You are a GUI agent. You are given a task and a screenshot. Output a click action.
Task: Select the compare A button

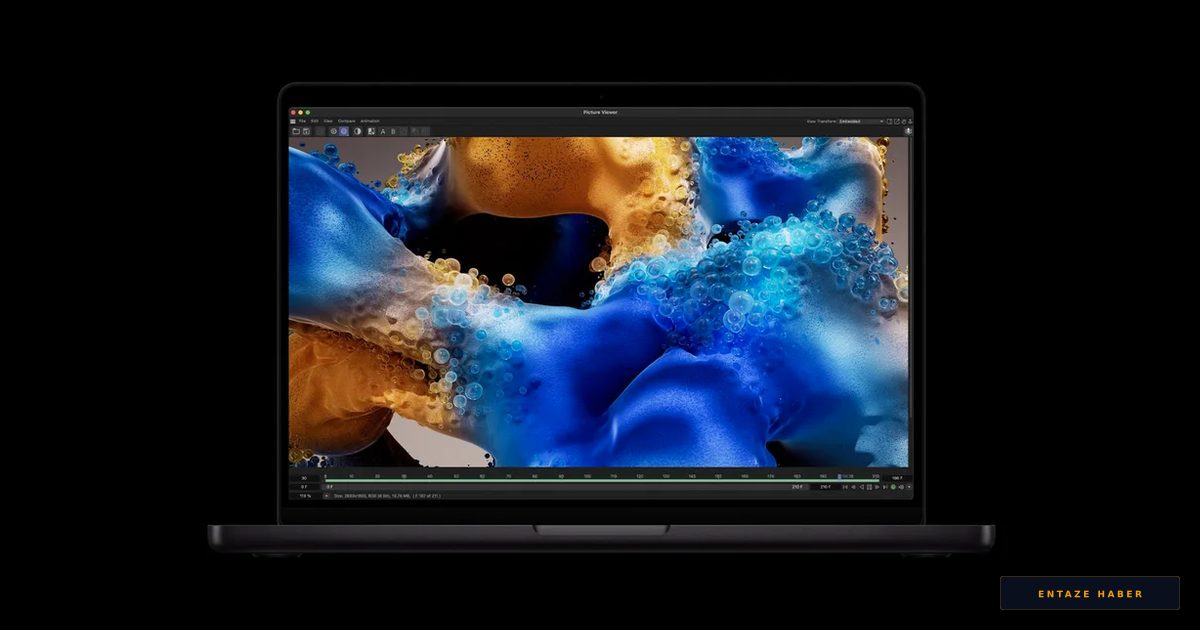click(x=383, y=131)
